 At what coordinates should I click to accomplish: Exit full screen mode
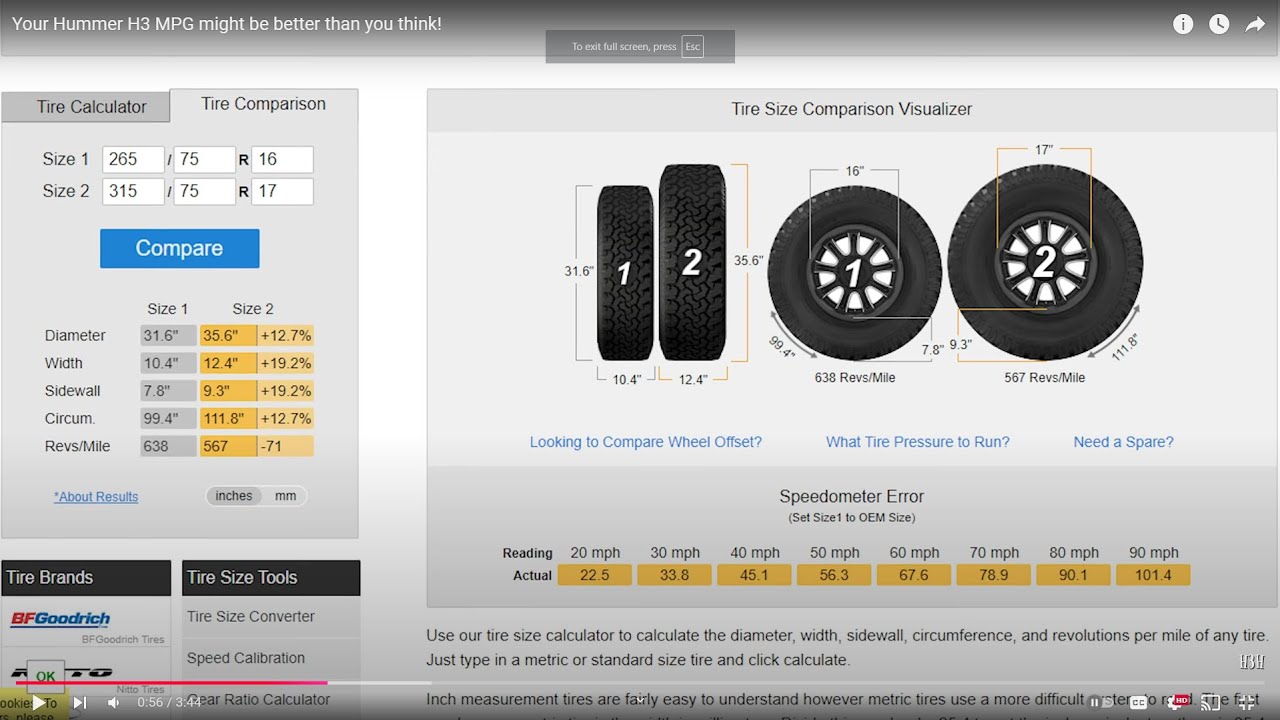pyautogui.click(x=1247, y=702)
